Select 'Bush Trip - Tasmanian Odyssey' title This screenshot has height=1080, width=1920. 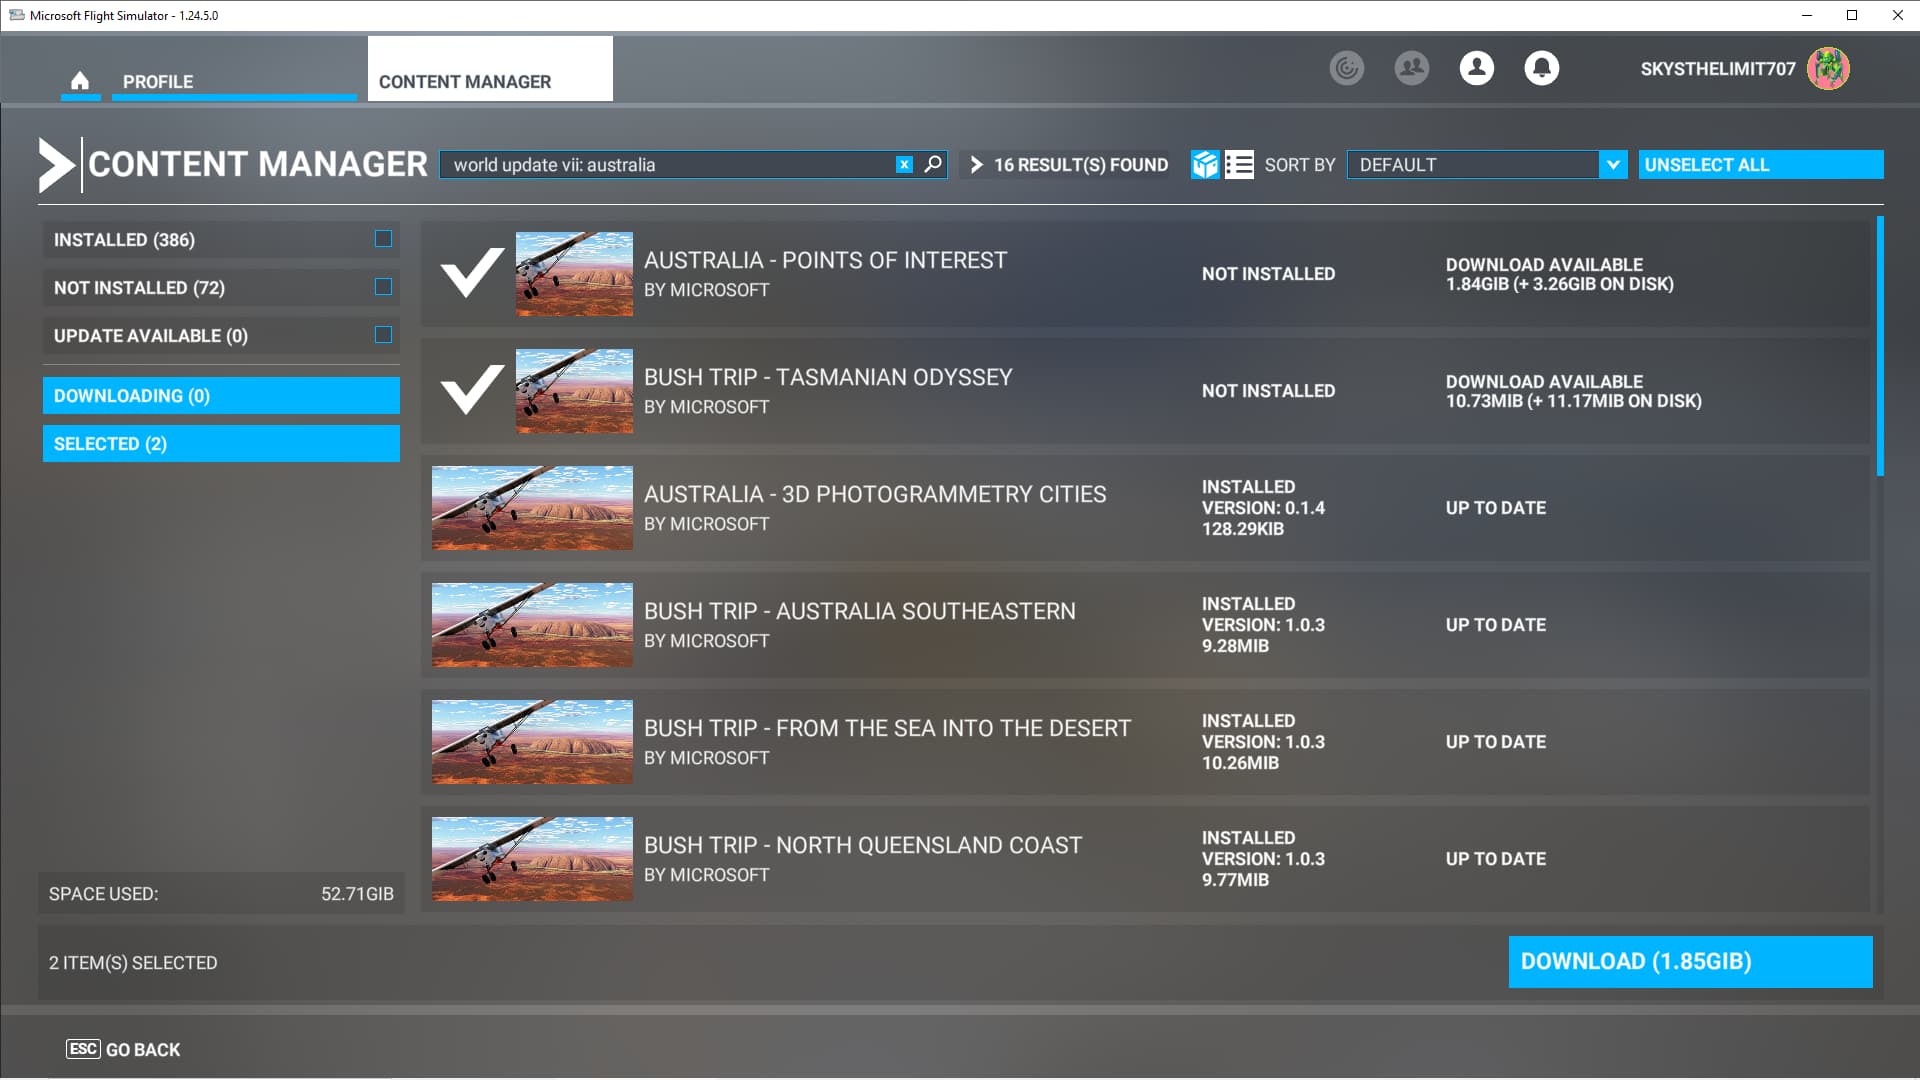[828, 377]
